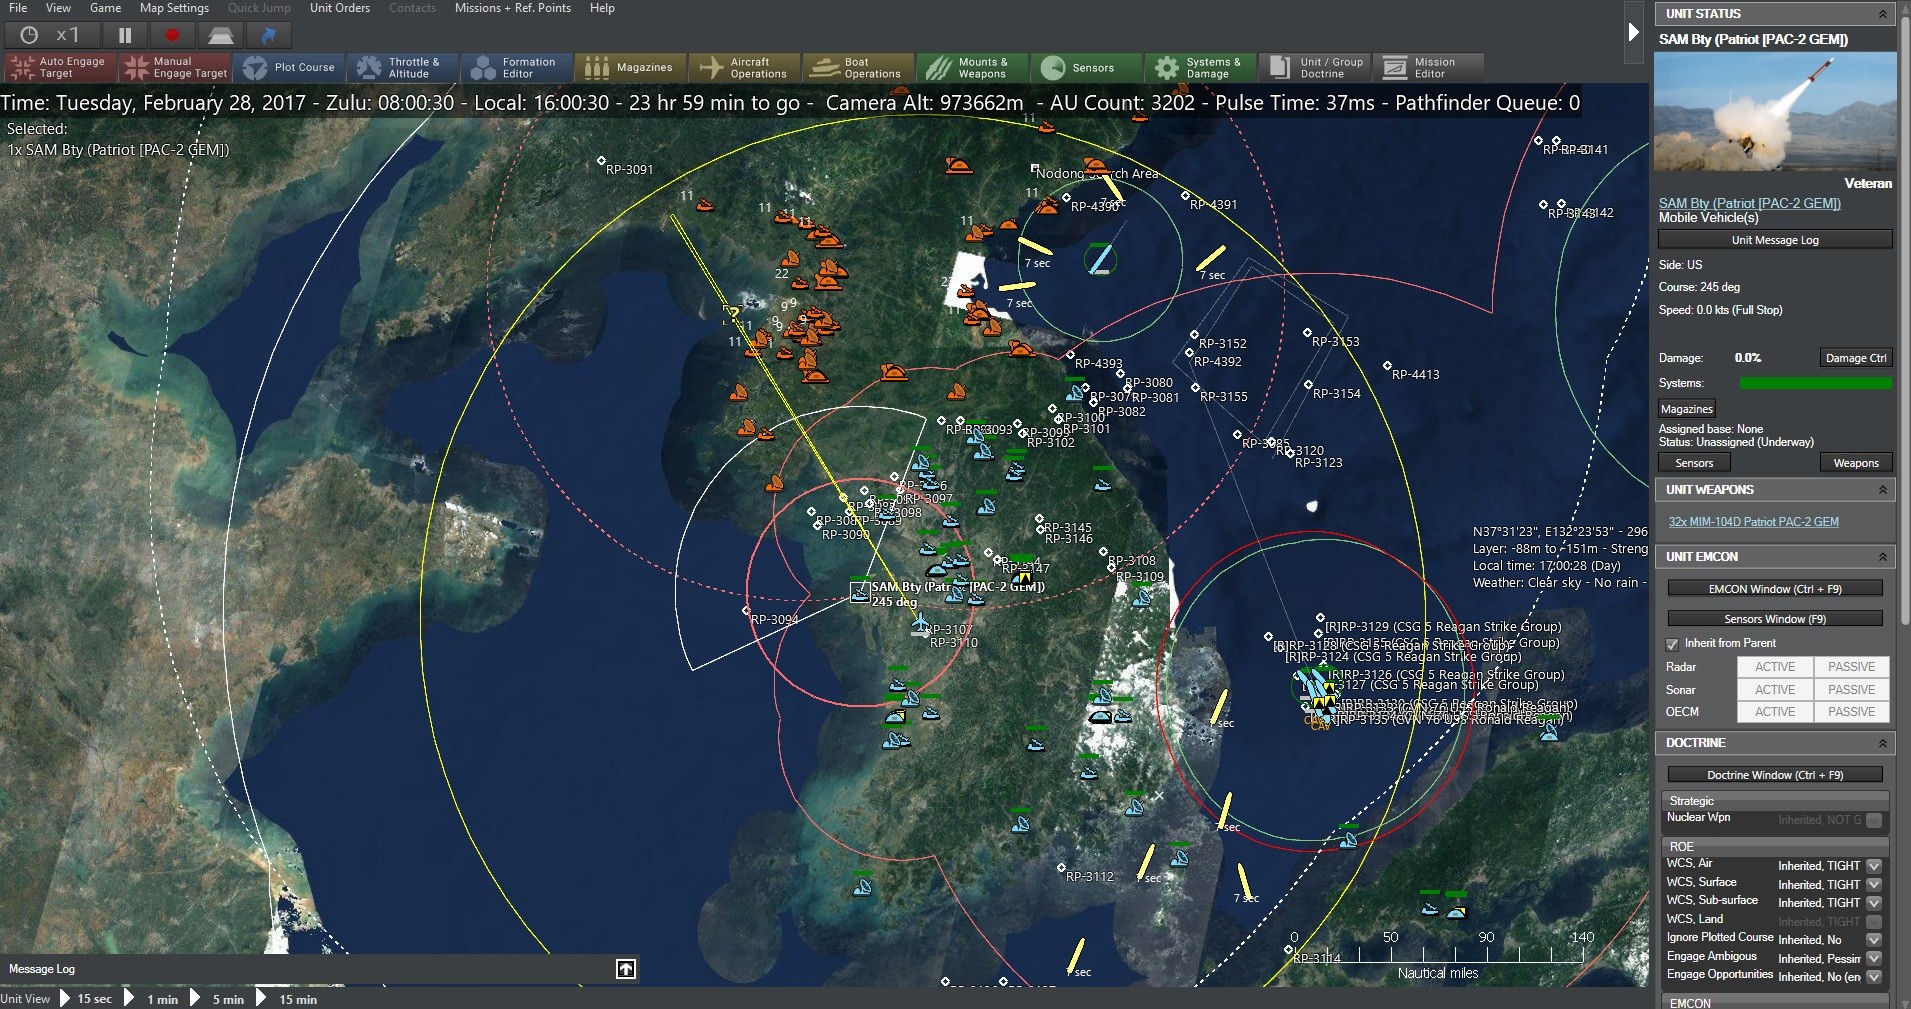Set Sonar to ACTIVE
1911x1009 pixels.
1776,689
